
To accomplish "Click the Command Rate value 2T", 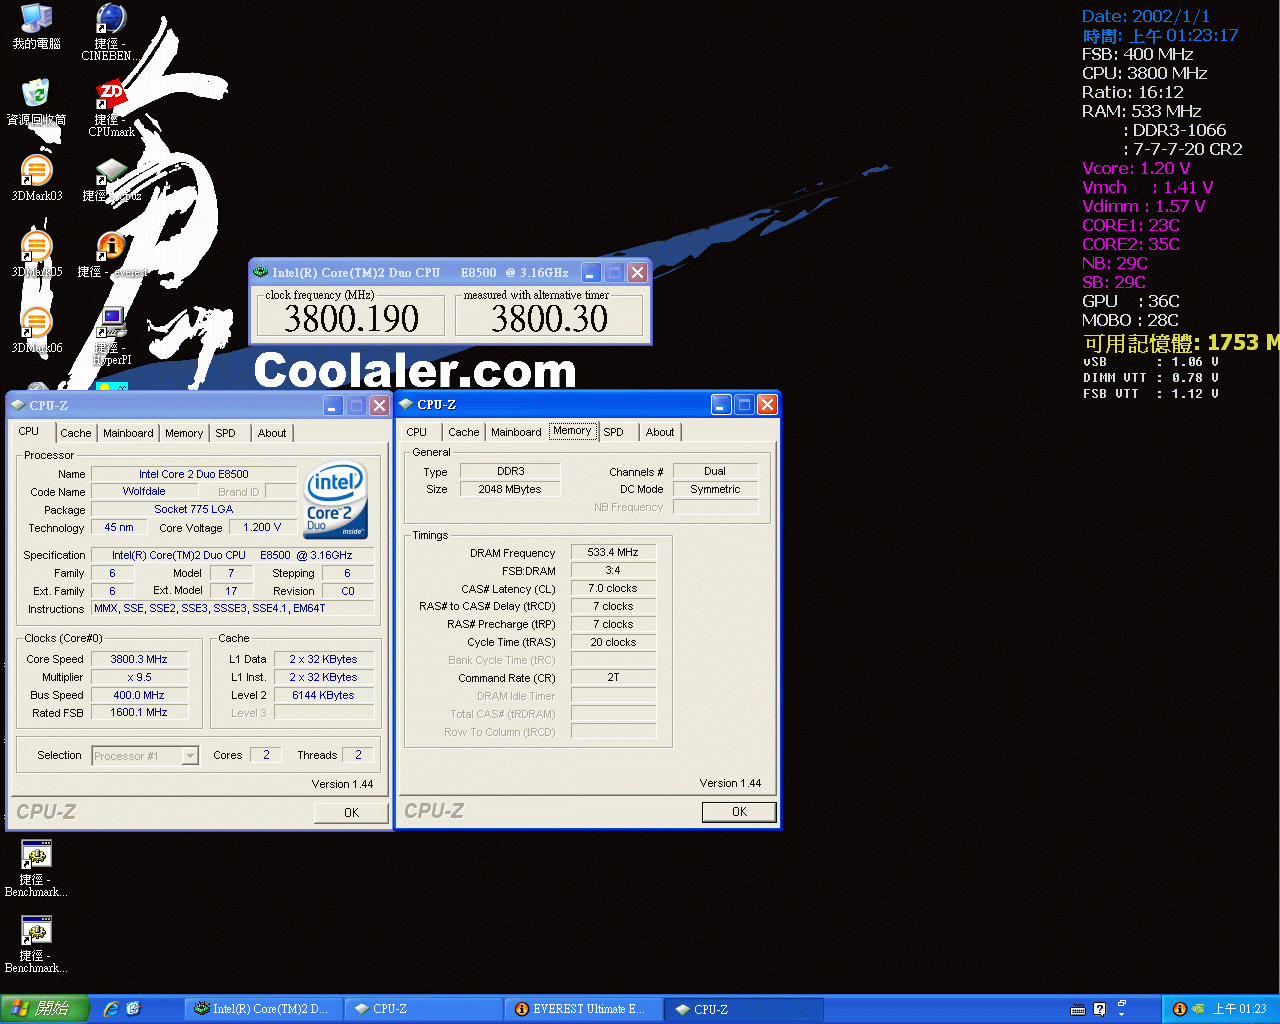I will click(x=613, y=677).
